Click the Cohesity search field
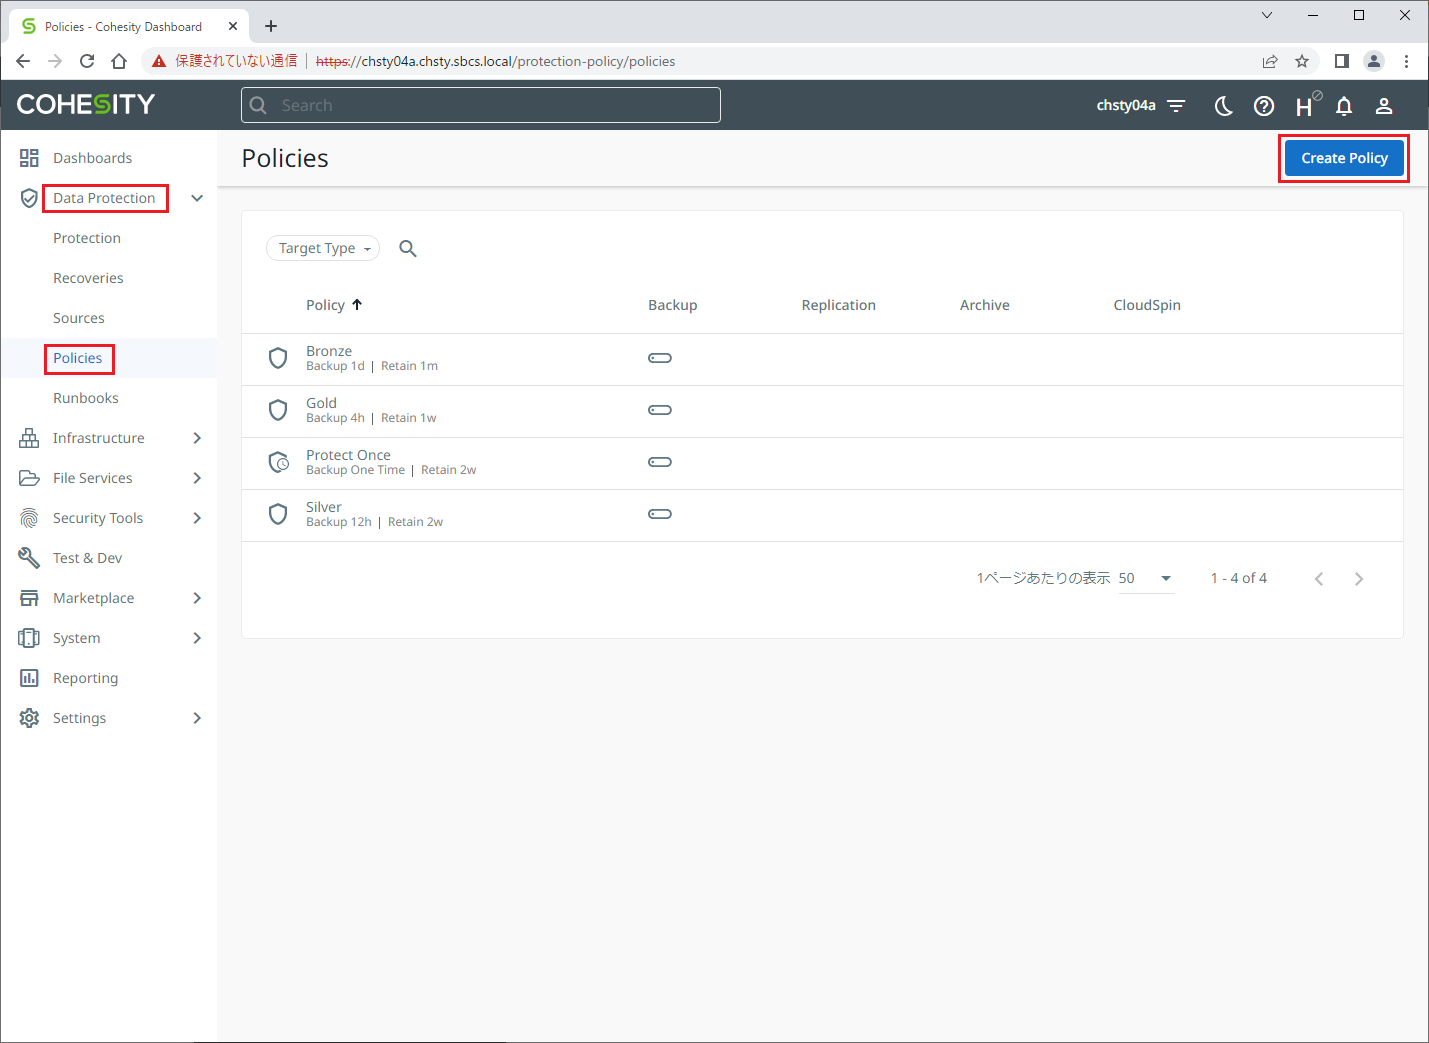Image resolution: width=1429 pixels, height=1043 pixels. pos(481,105)
